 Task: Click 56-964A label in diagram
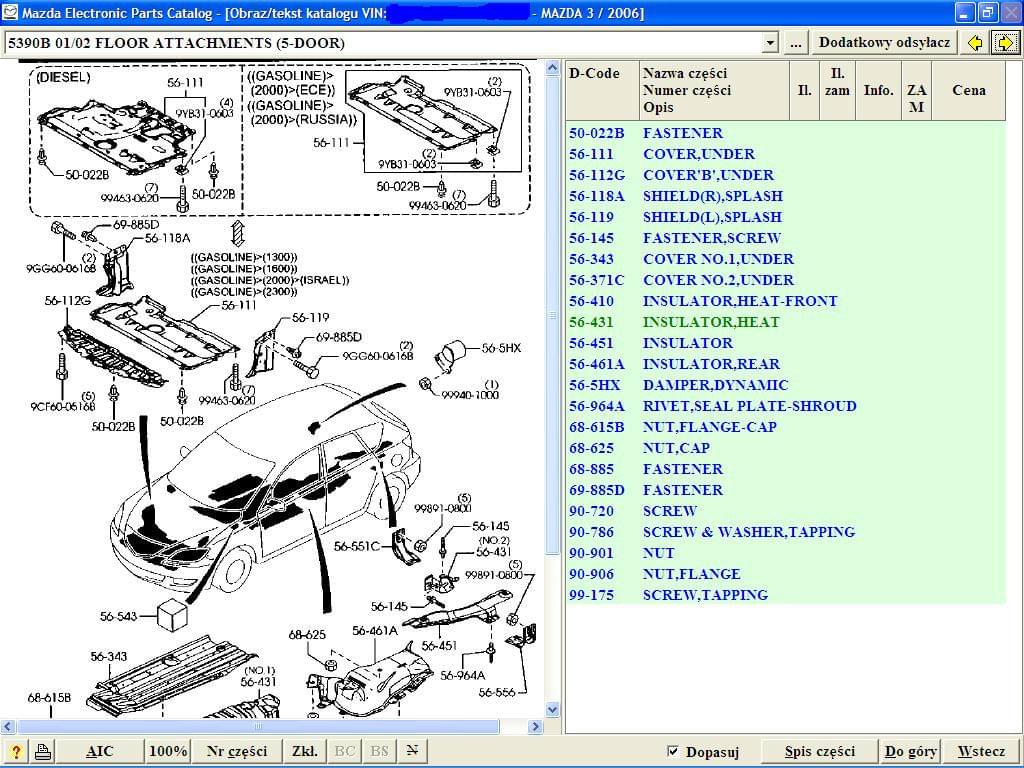(462, 675)
